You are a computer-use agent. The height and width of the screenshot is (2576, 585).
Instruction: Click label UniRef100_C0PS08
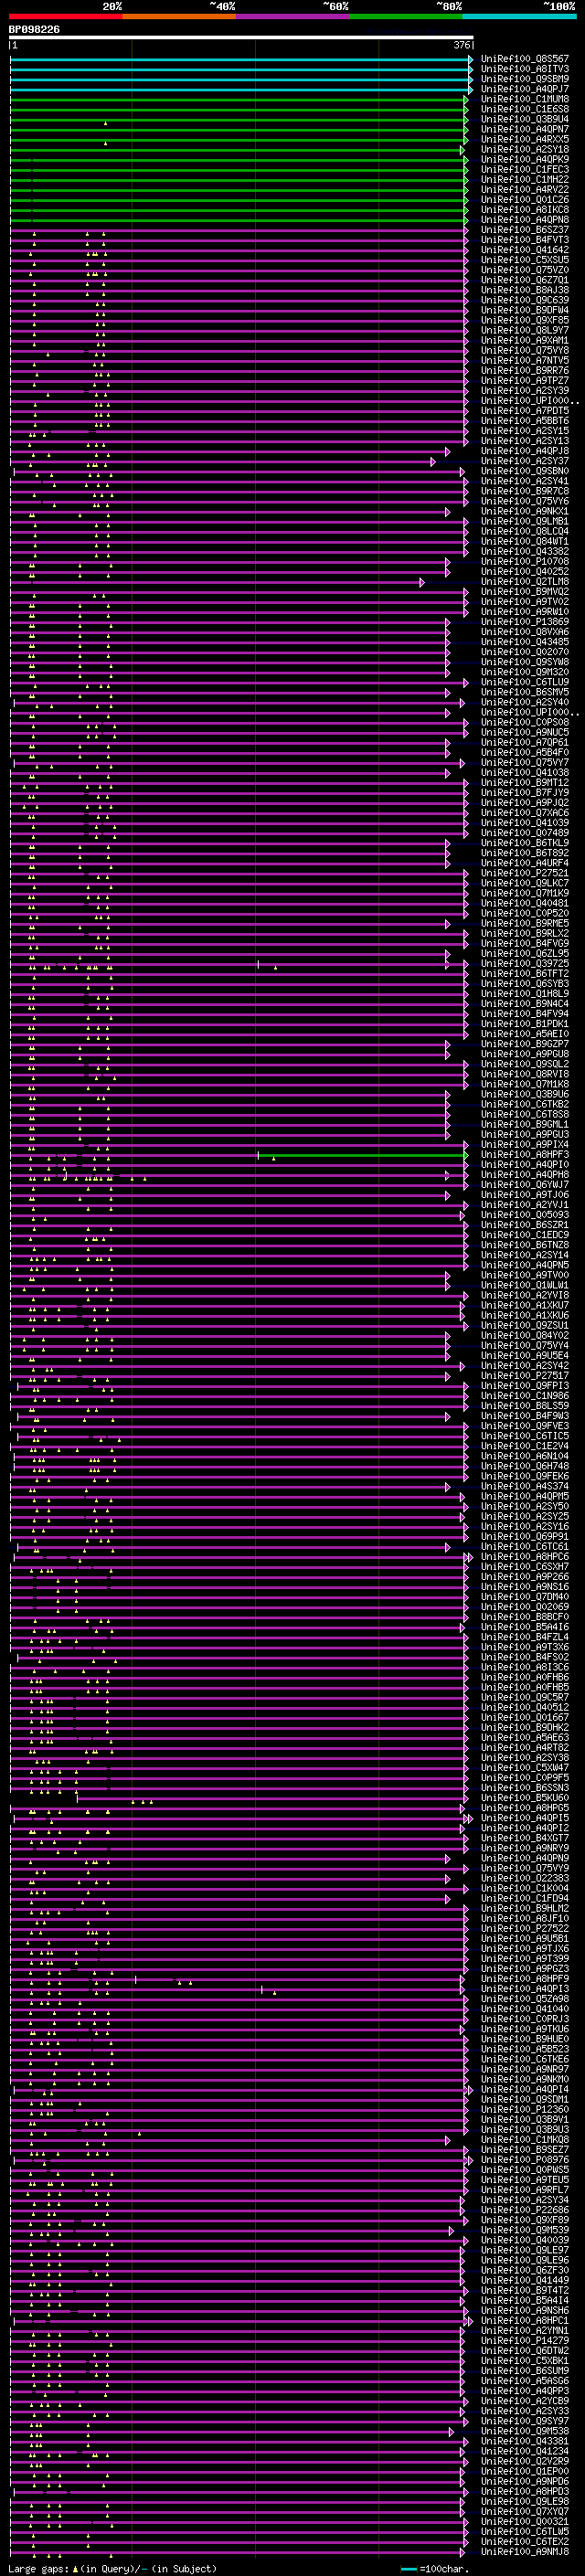525,722
